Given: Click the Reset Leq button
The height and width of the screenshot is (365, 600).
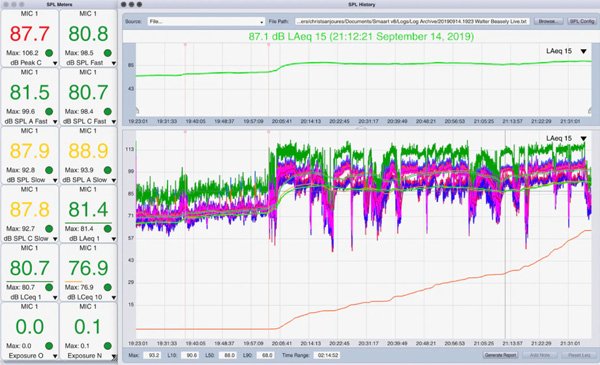Looking at the screenshot, I should coord(579,355).
